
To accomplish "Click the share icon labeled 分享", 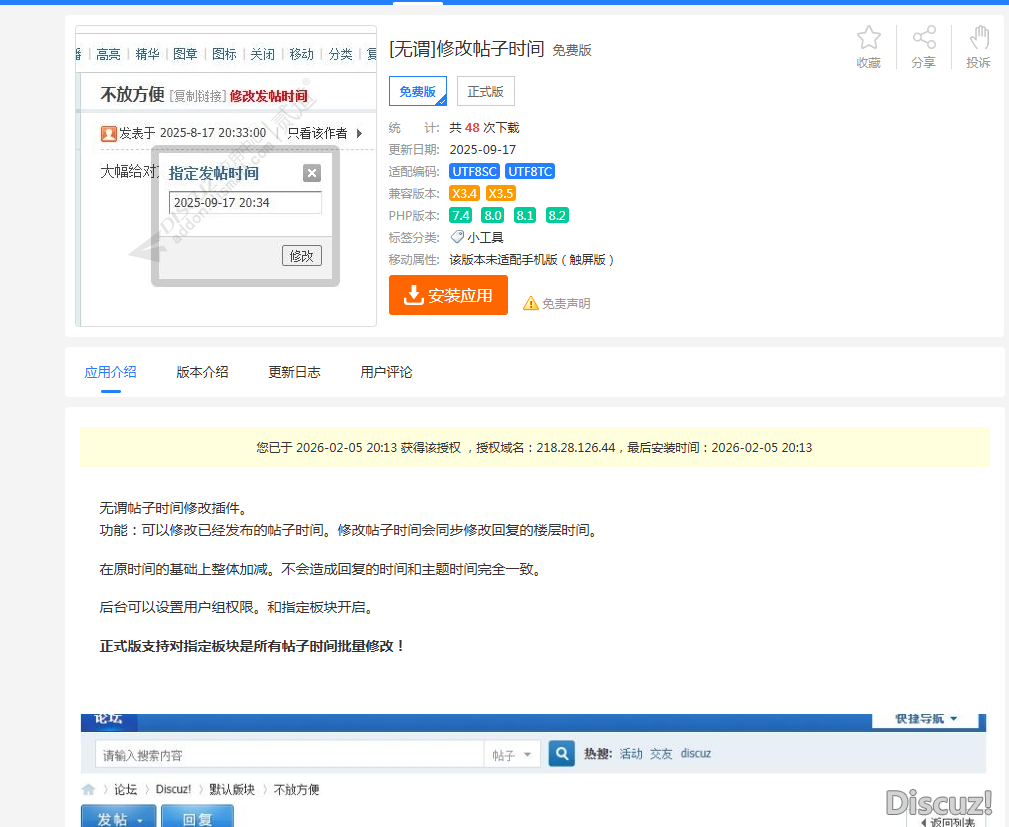I will pos(923,39).
